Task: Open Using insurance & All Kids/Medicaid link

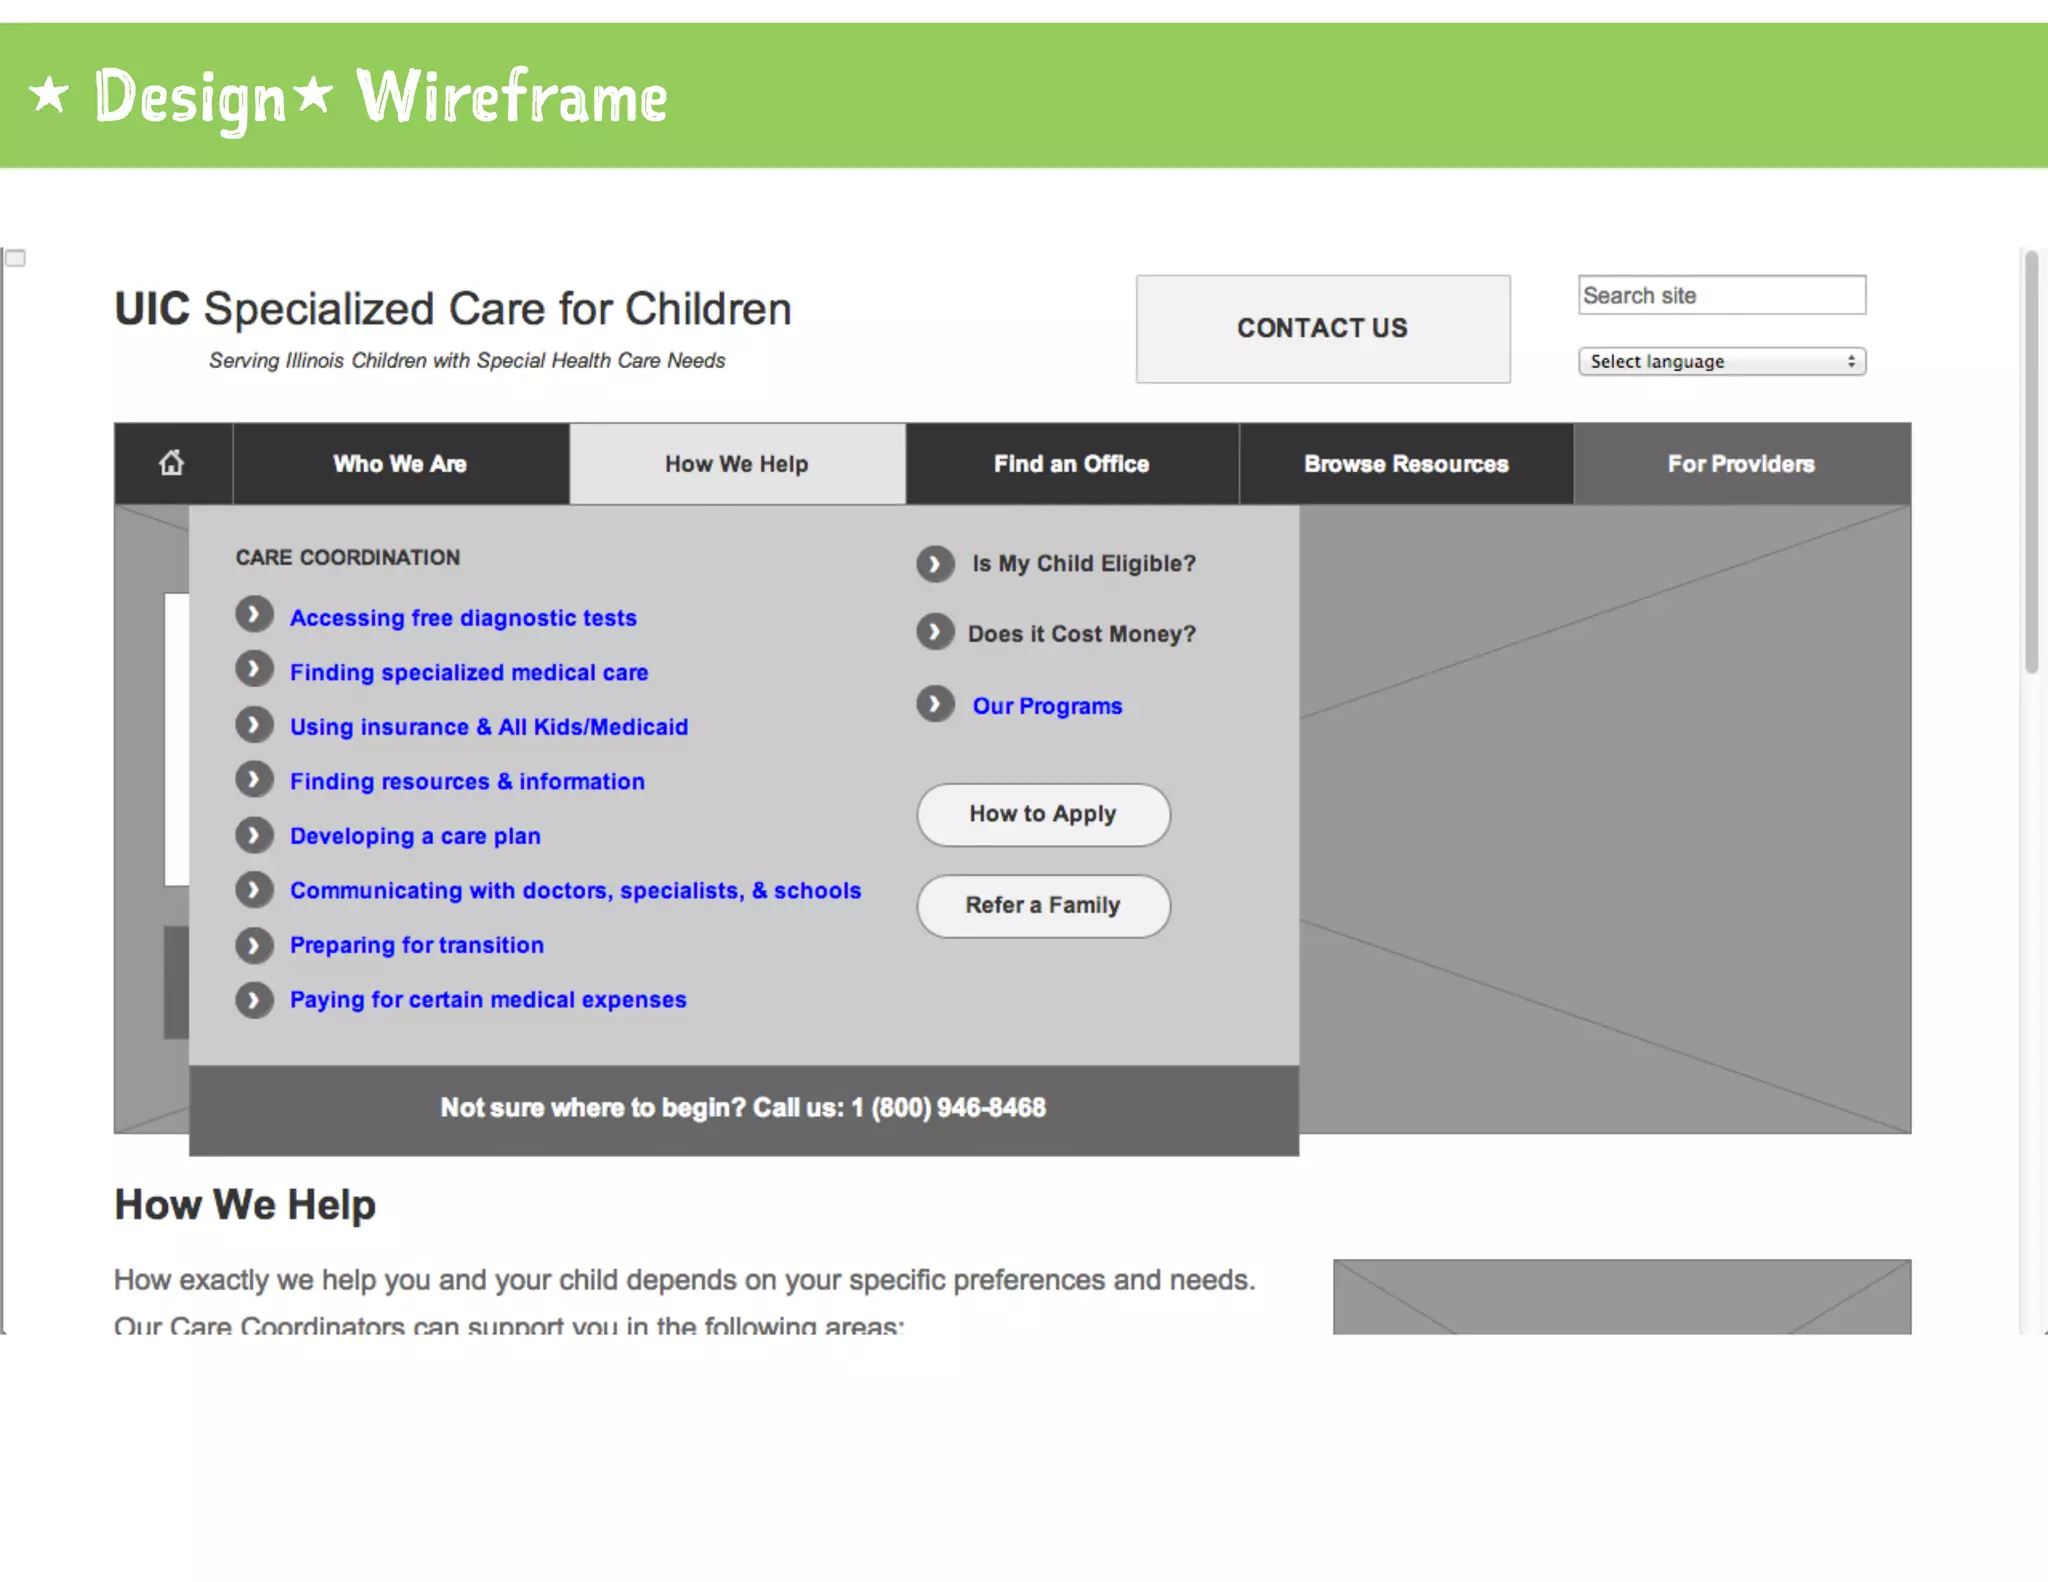Action: tap(489, 727)
